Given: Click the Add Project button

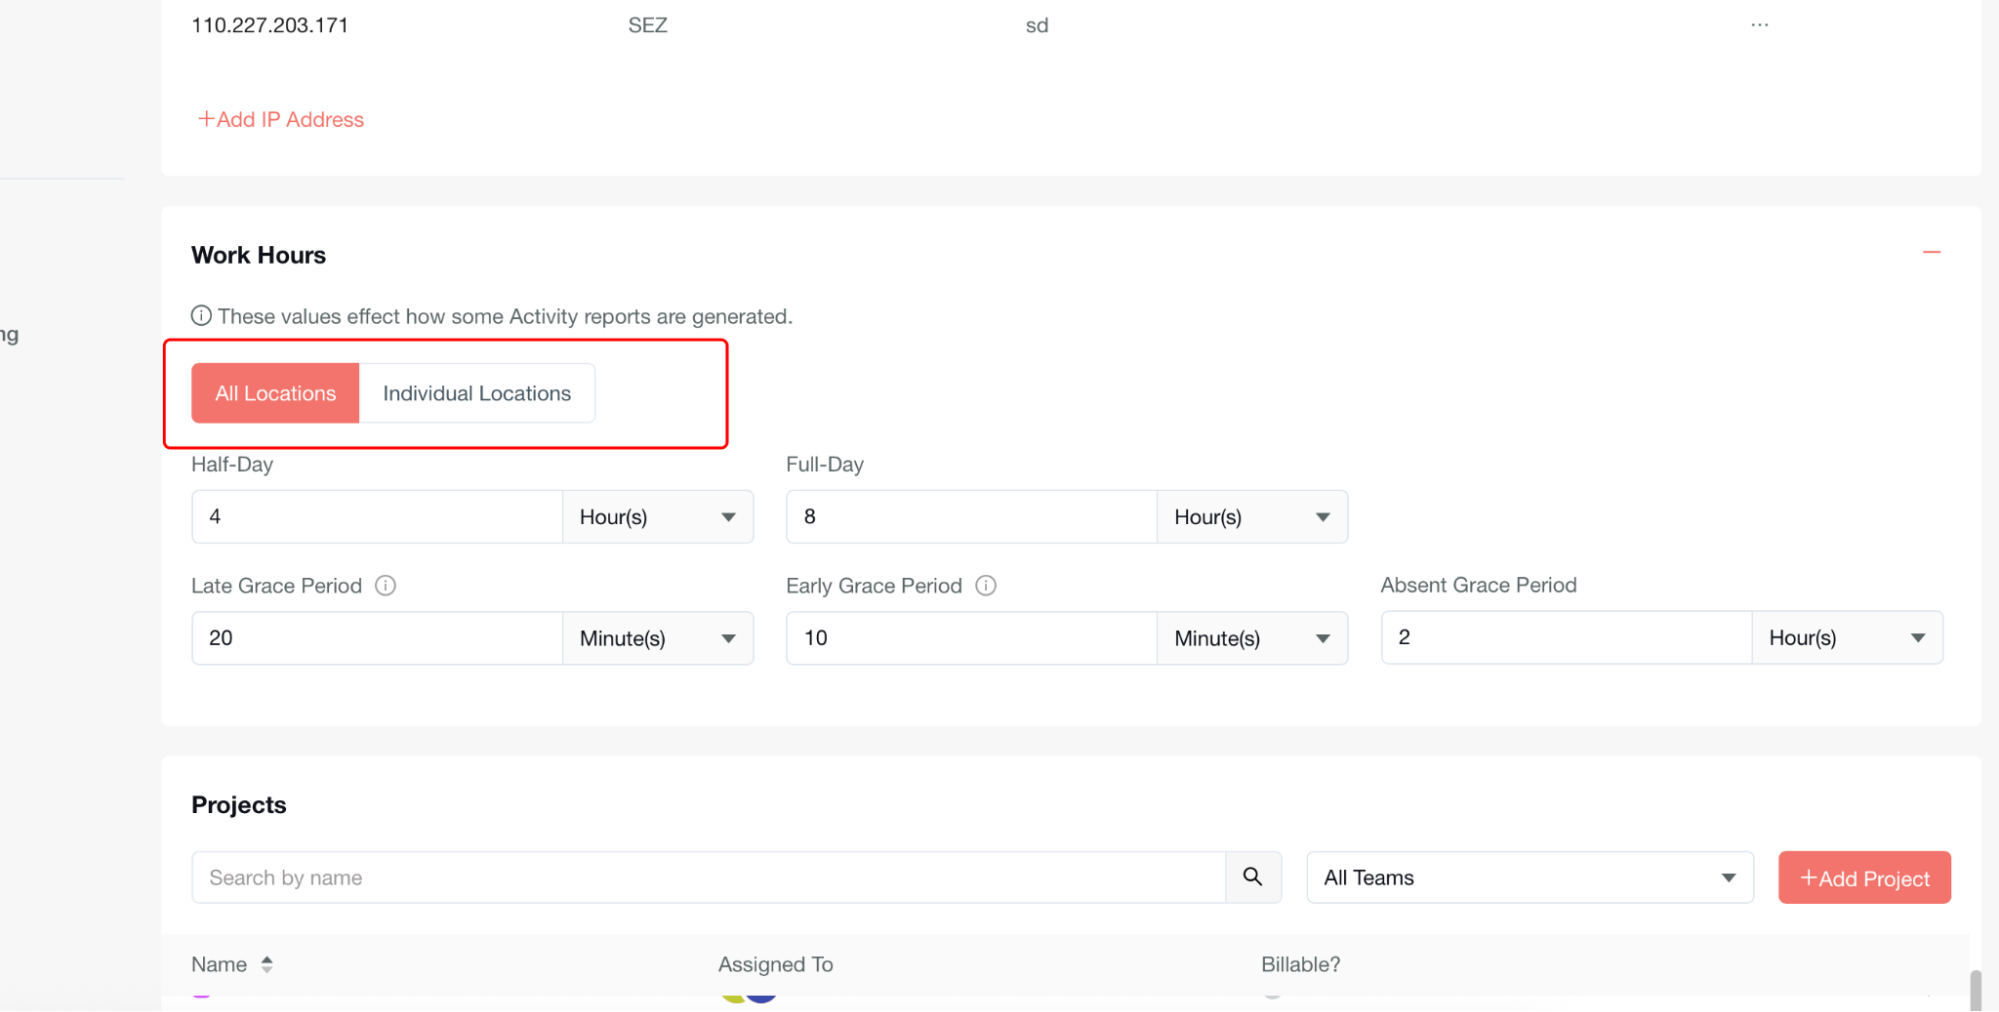Looking at the screenshot, I should point(1864,878).
